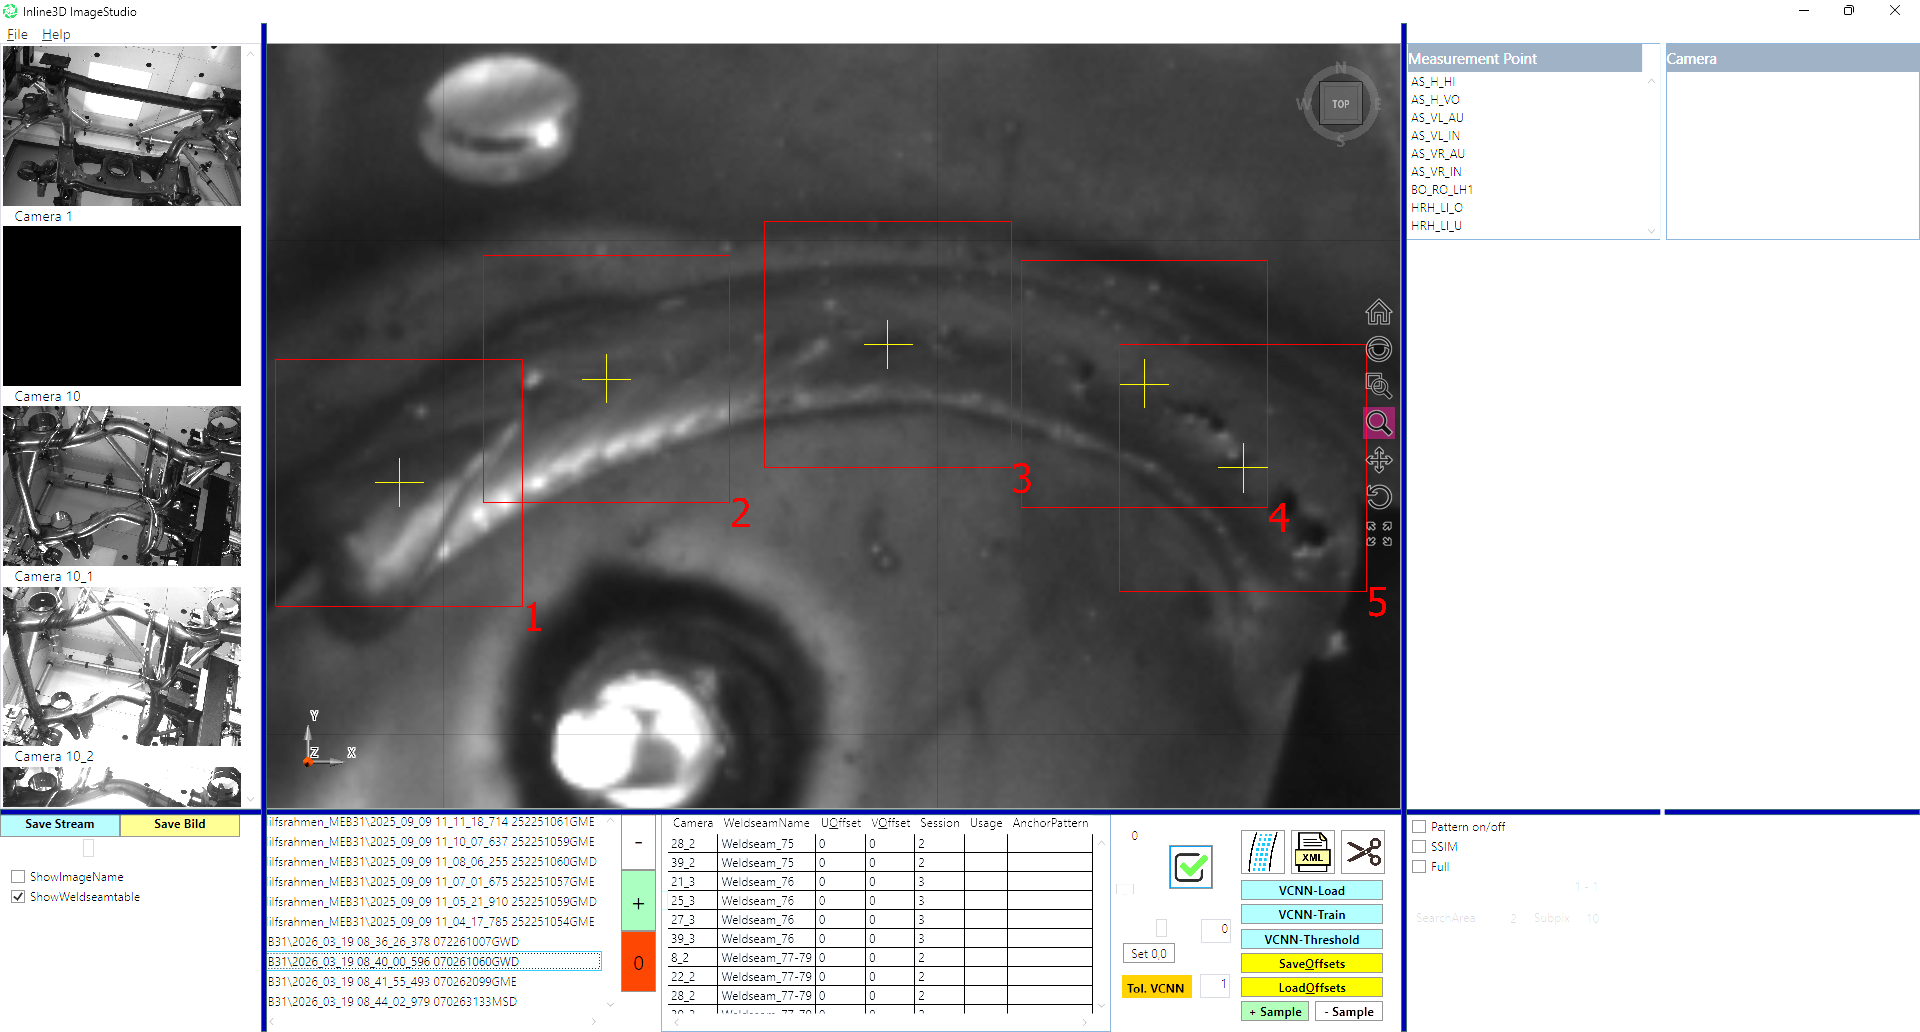
Task: Click the TOP face of view cube
Action: coord(1340,104)
